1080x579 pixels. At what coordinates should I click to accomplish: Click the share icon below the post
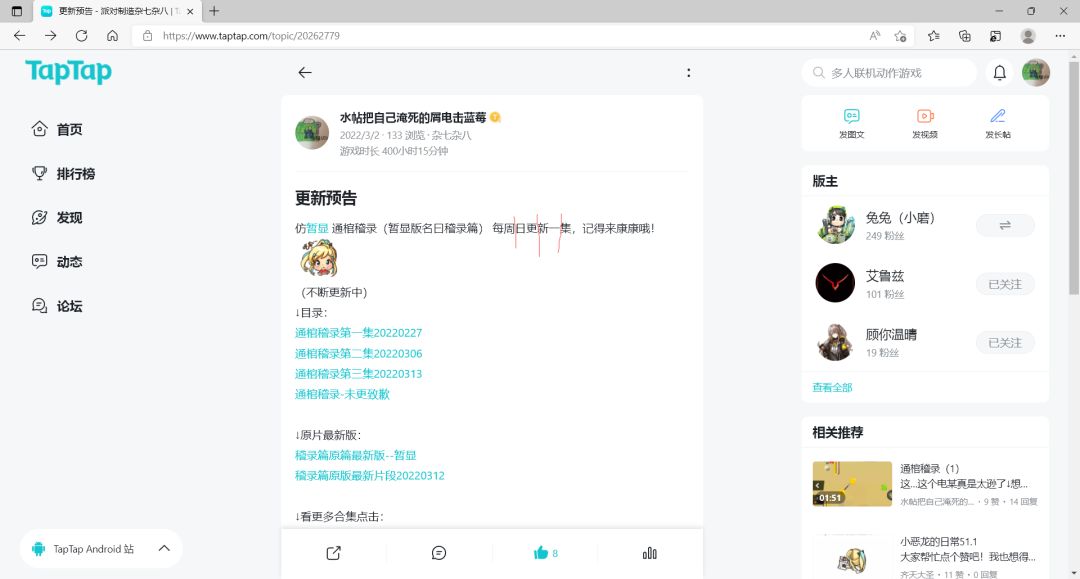point(333,553)
